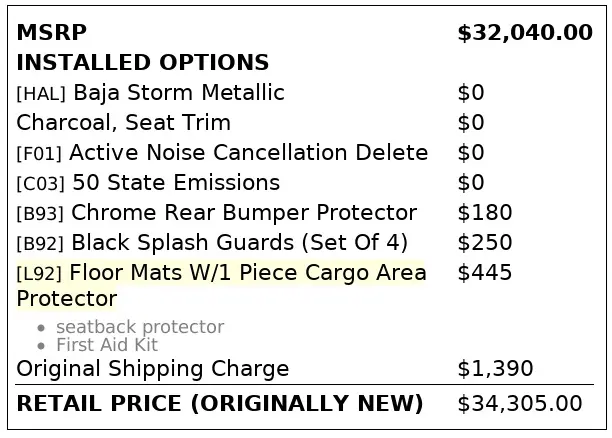Click the [HAL] option code
Screen dimensions: 612x438
41,94
